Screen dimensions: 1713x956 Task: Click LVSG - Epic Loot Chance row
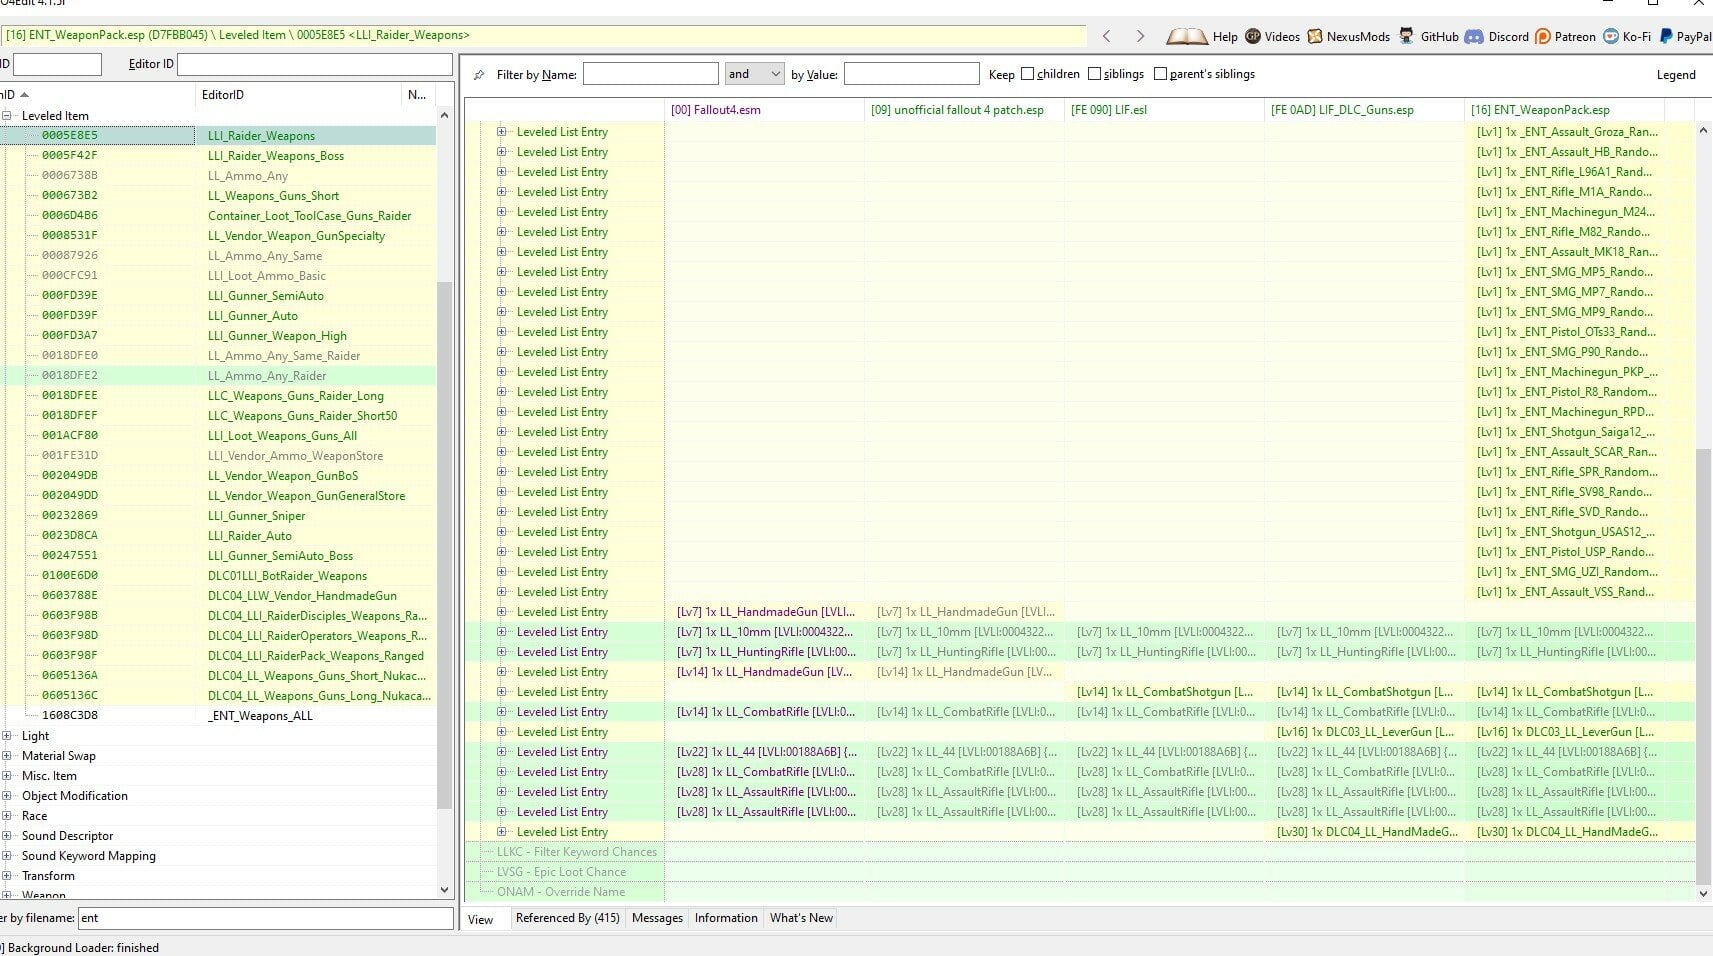562,872
